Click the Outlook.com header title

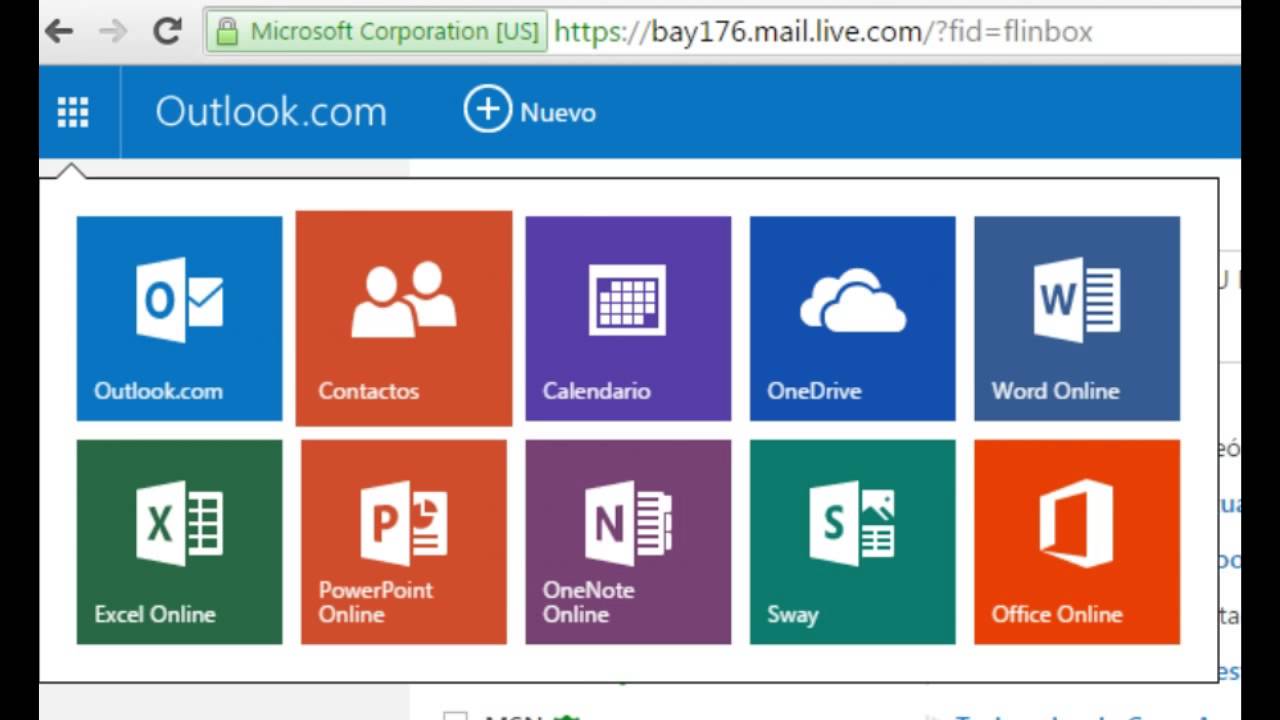[271, 112]
